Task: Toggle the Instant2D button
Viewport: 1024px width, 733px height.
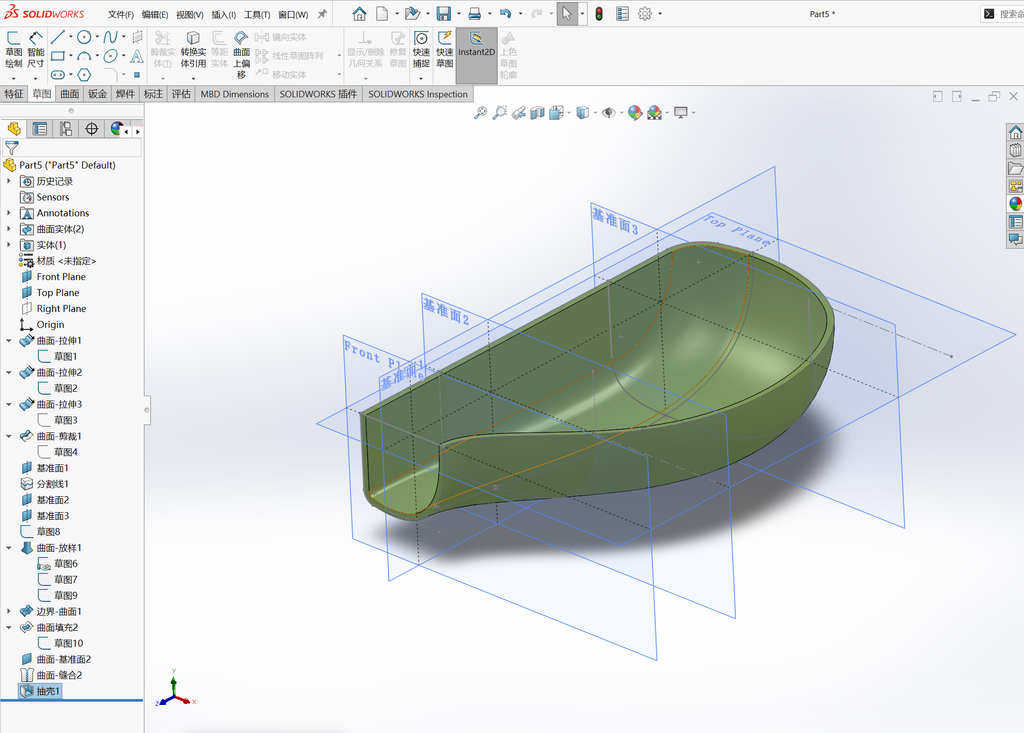Action: pyautogui.click(x=477, y=56)
